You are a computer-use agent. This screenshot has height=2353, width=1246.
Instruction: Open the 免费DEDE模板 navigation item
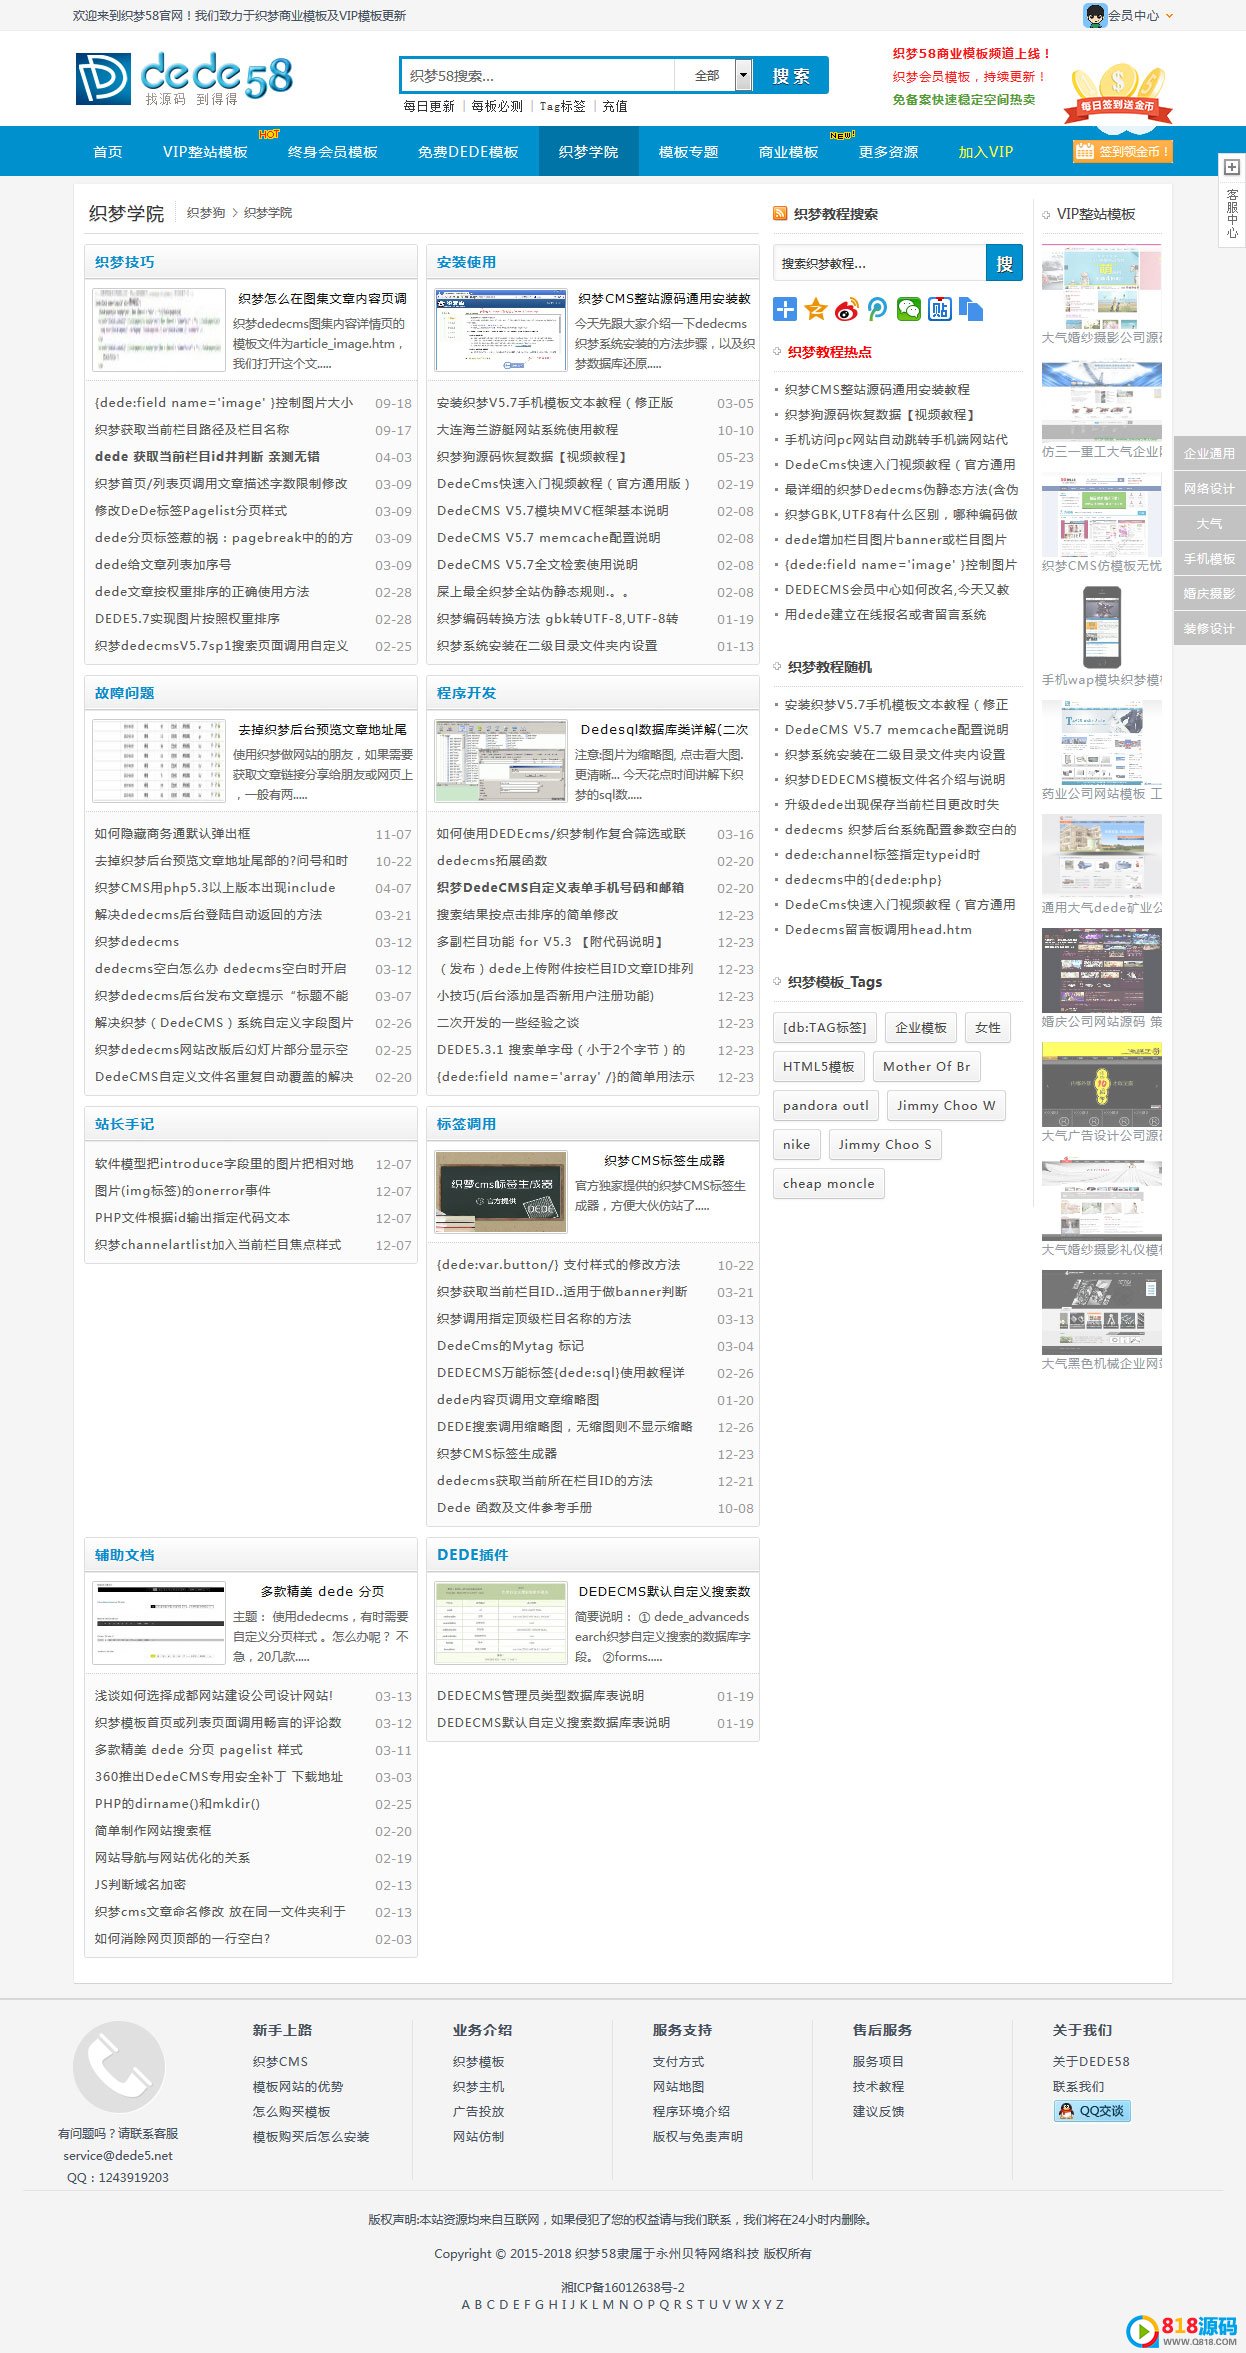pos(468,151)
